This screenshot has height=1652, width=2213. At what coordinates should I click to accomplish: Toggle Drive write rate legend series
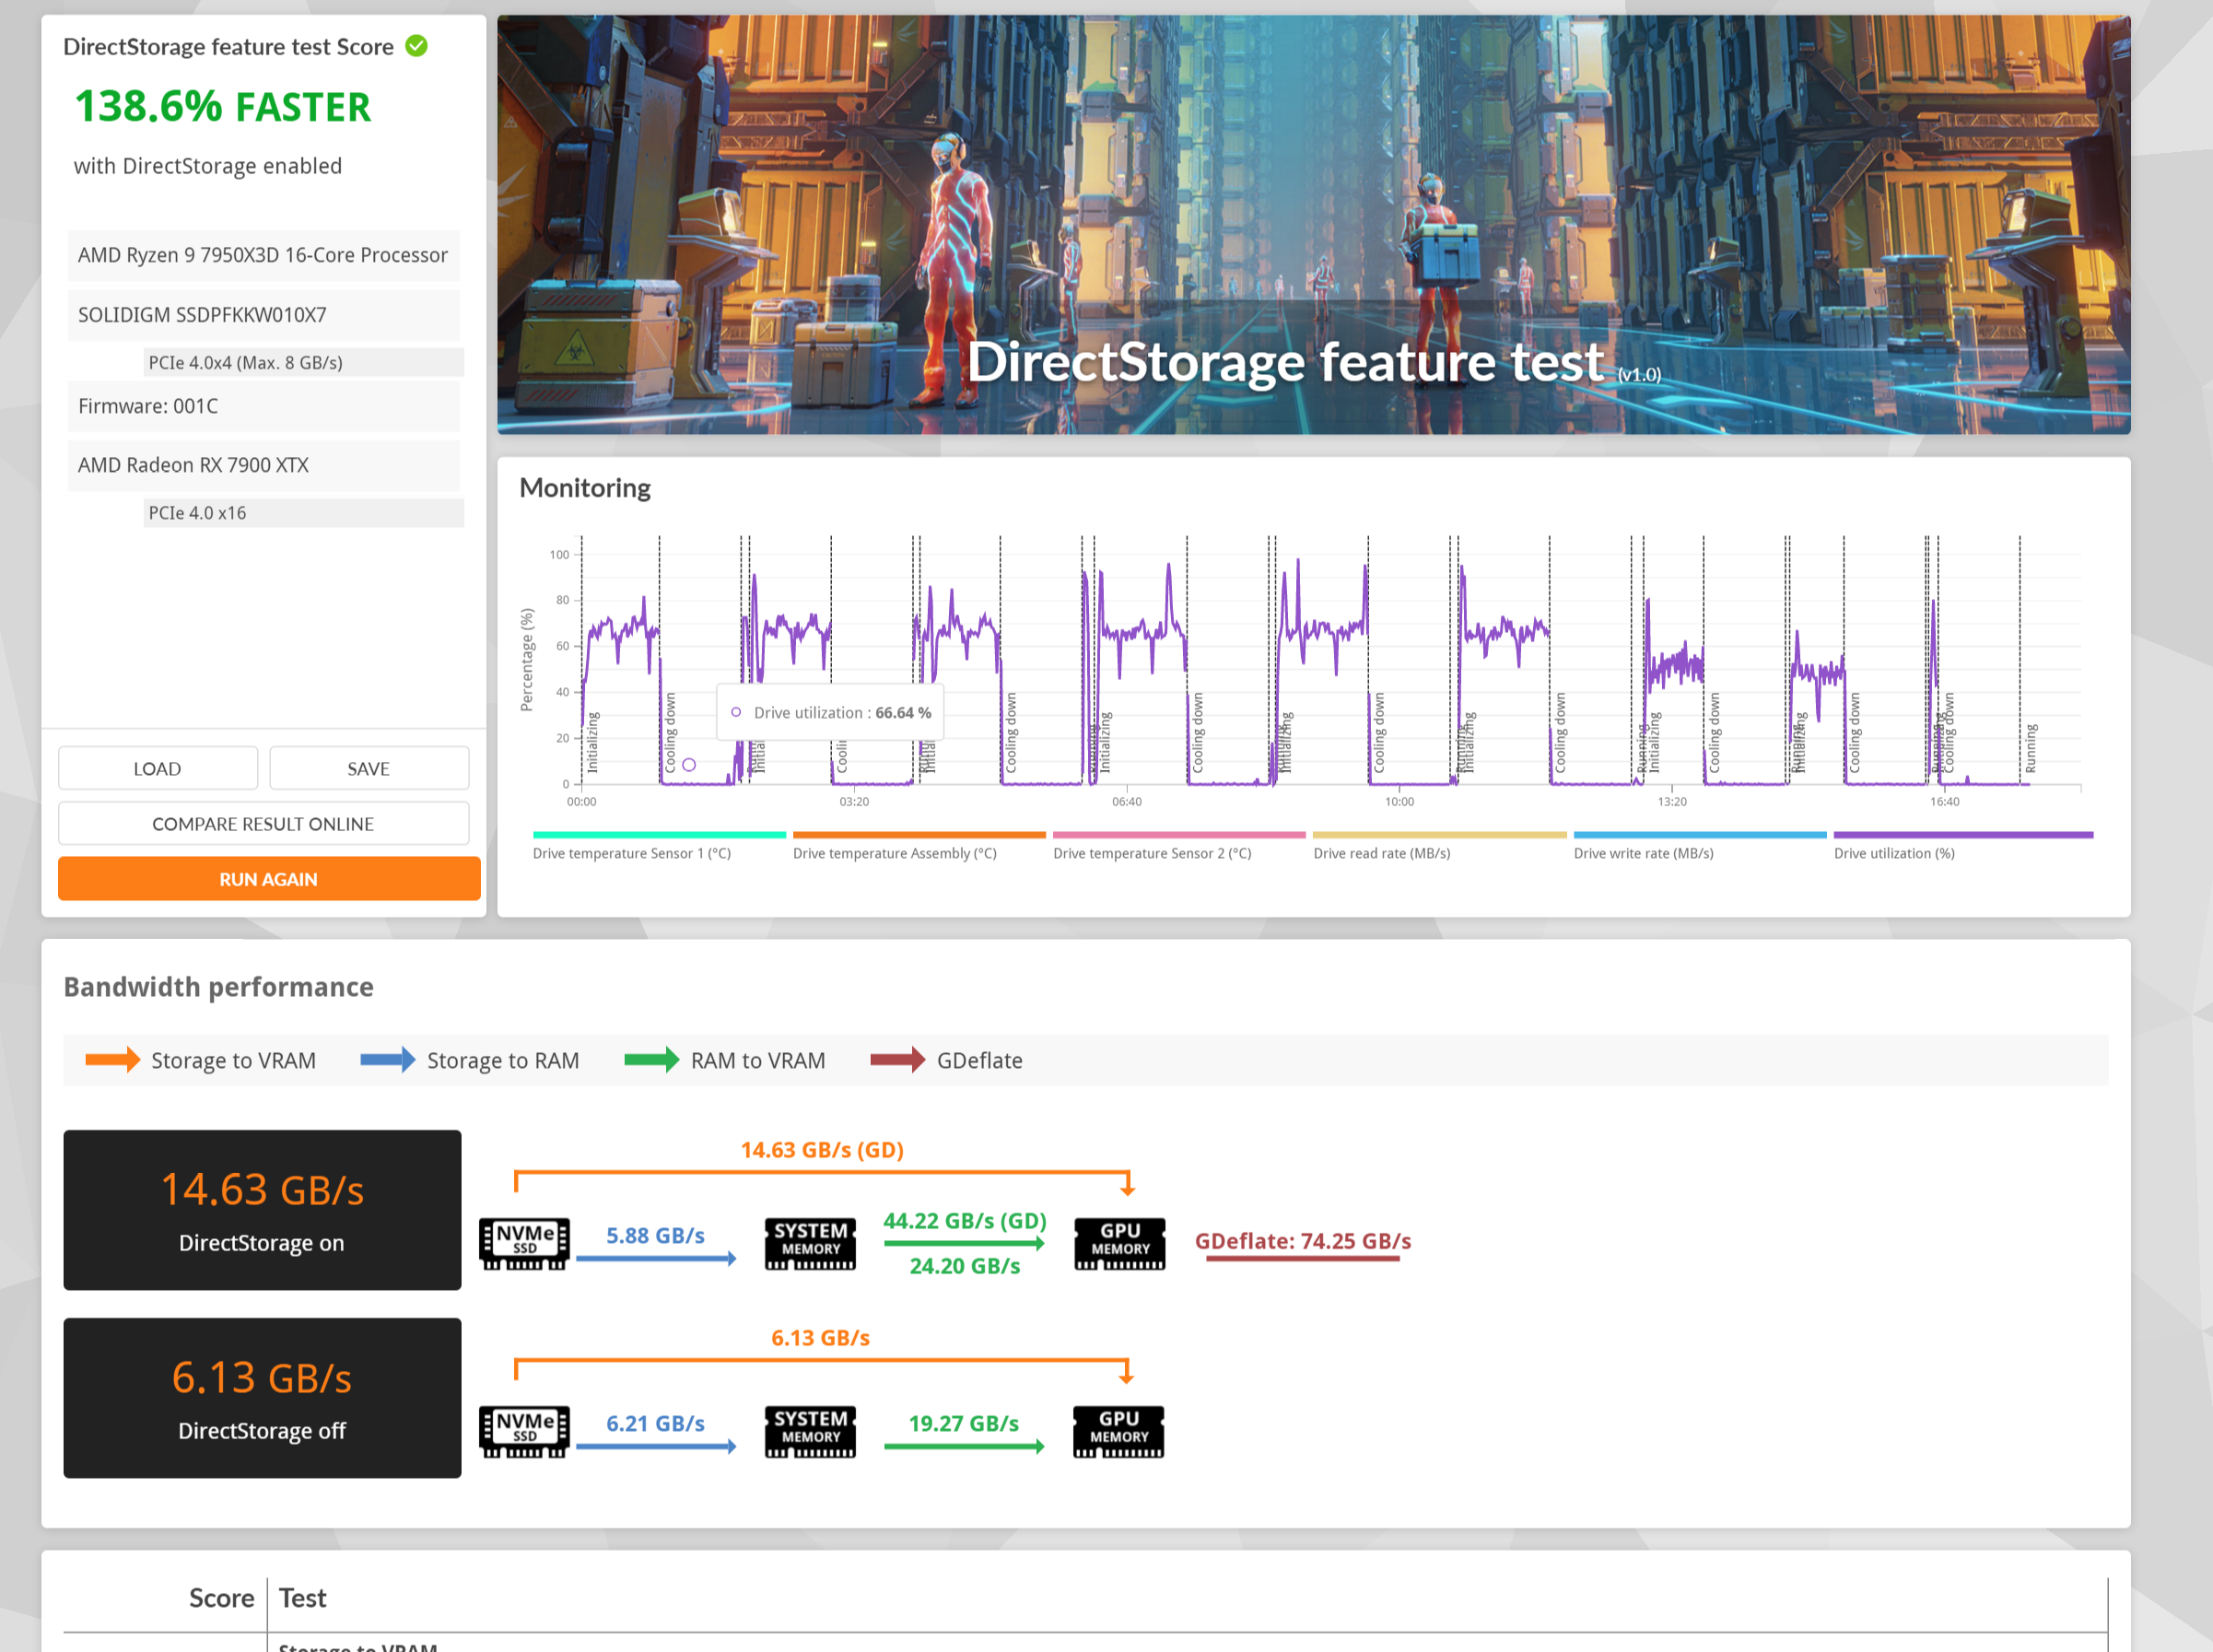pos(1700,845)
